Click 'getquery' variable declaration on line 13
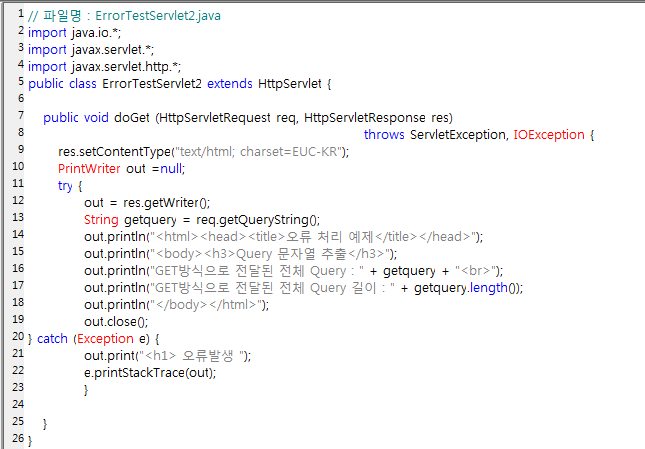This screenshot has height=449, width=645. [x=150, y=220]
